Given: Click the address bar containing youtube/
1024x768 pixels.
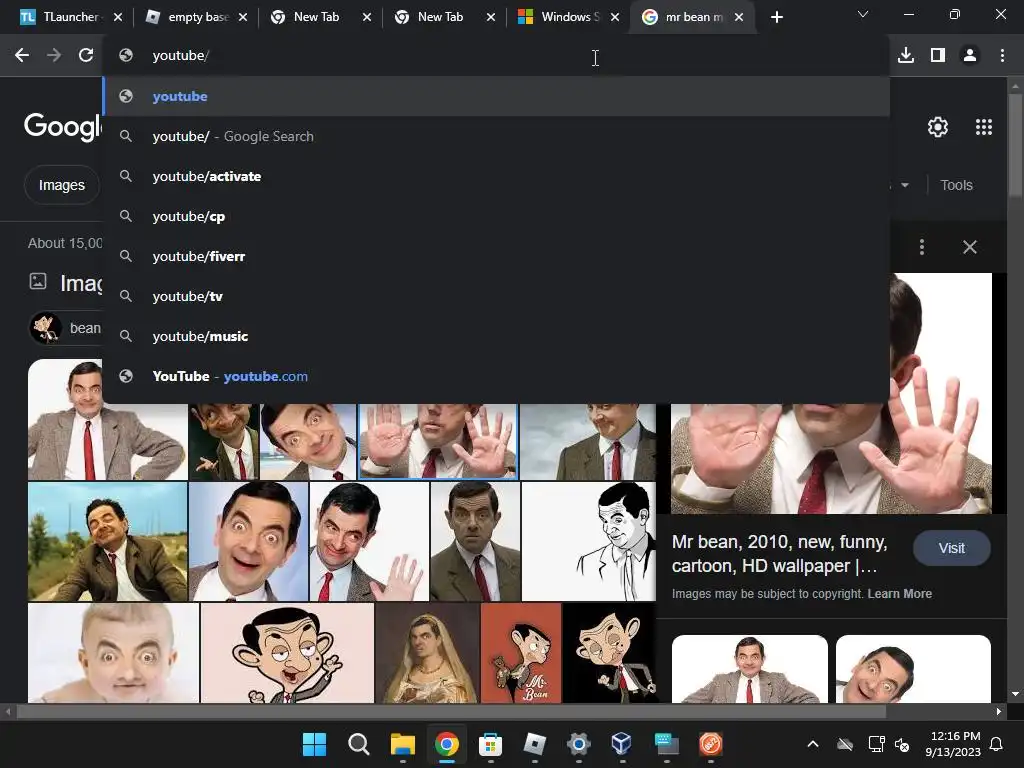Looking at the screenshot, I should pyautogui.click(x=496, y=56).
